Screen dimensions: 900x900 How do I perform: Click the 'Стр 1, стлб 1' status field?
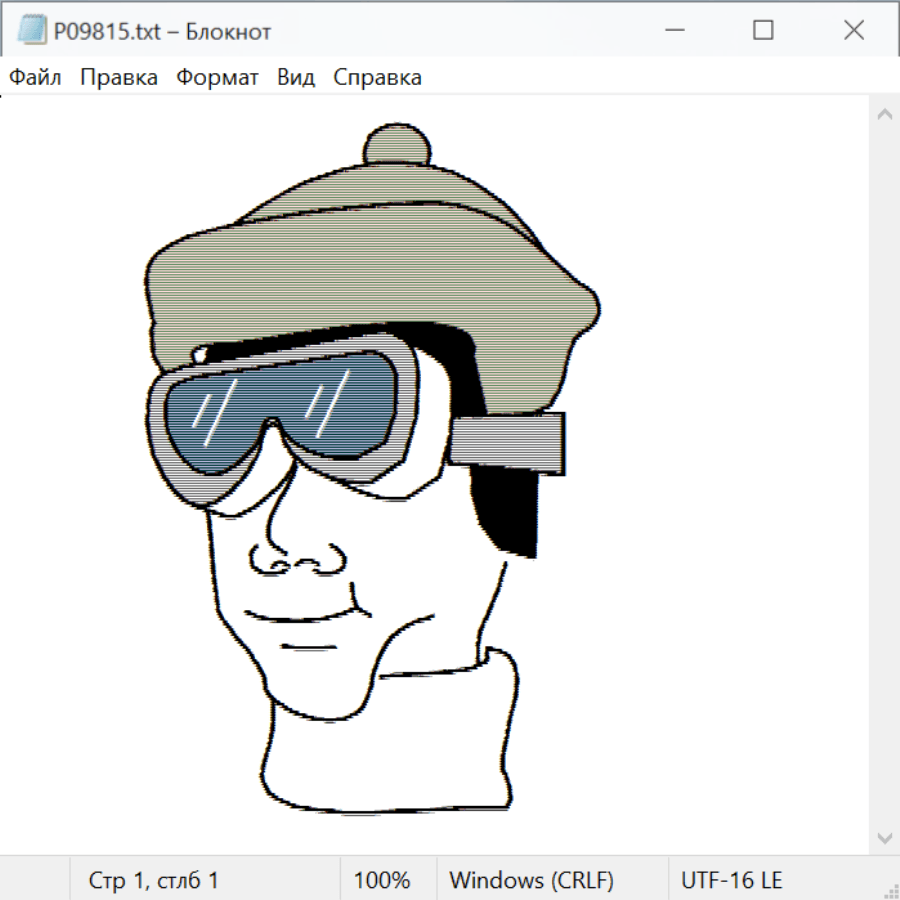(x=154, y=880)
